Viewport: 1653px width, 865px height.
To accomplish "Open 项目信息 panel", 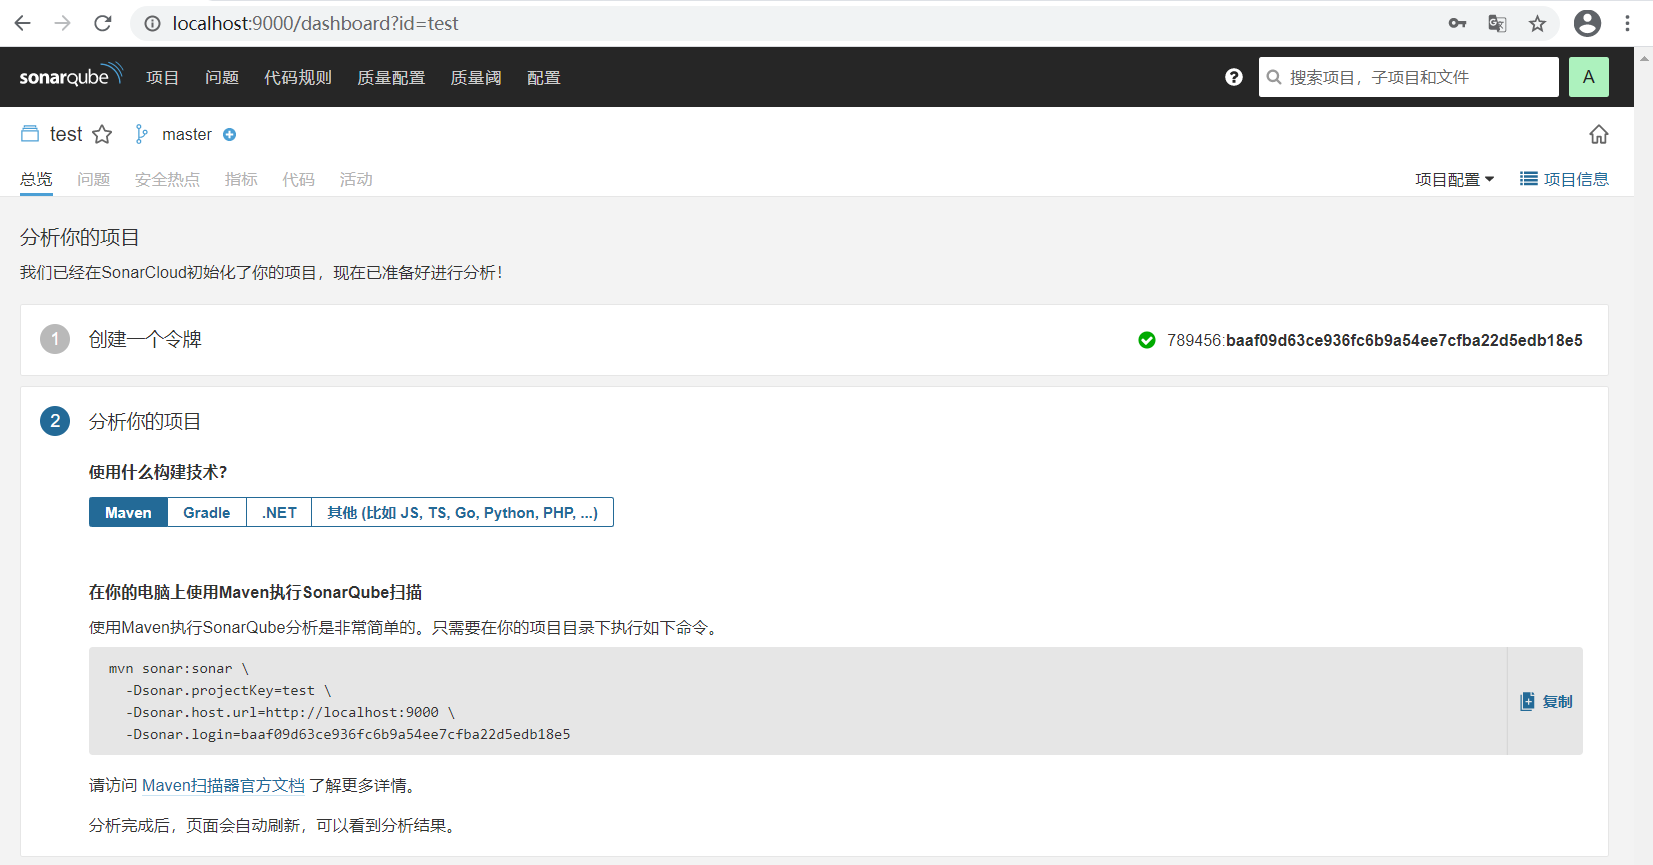I will pyautogui.click(x=1564, y=179).
